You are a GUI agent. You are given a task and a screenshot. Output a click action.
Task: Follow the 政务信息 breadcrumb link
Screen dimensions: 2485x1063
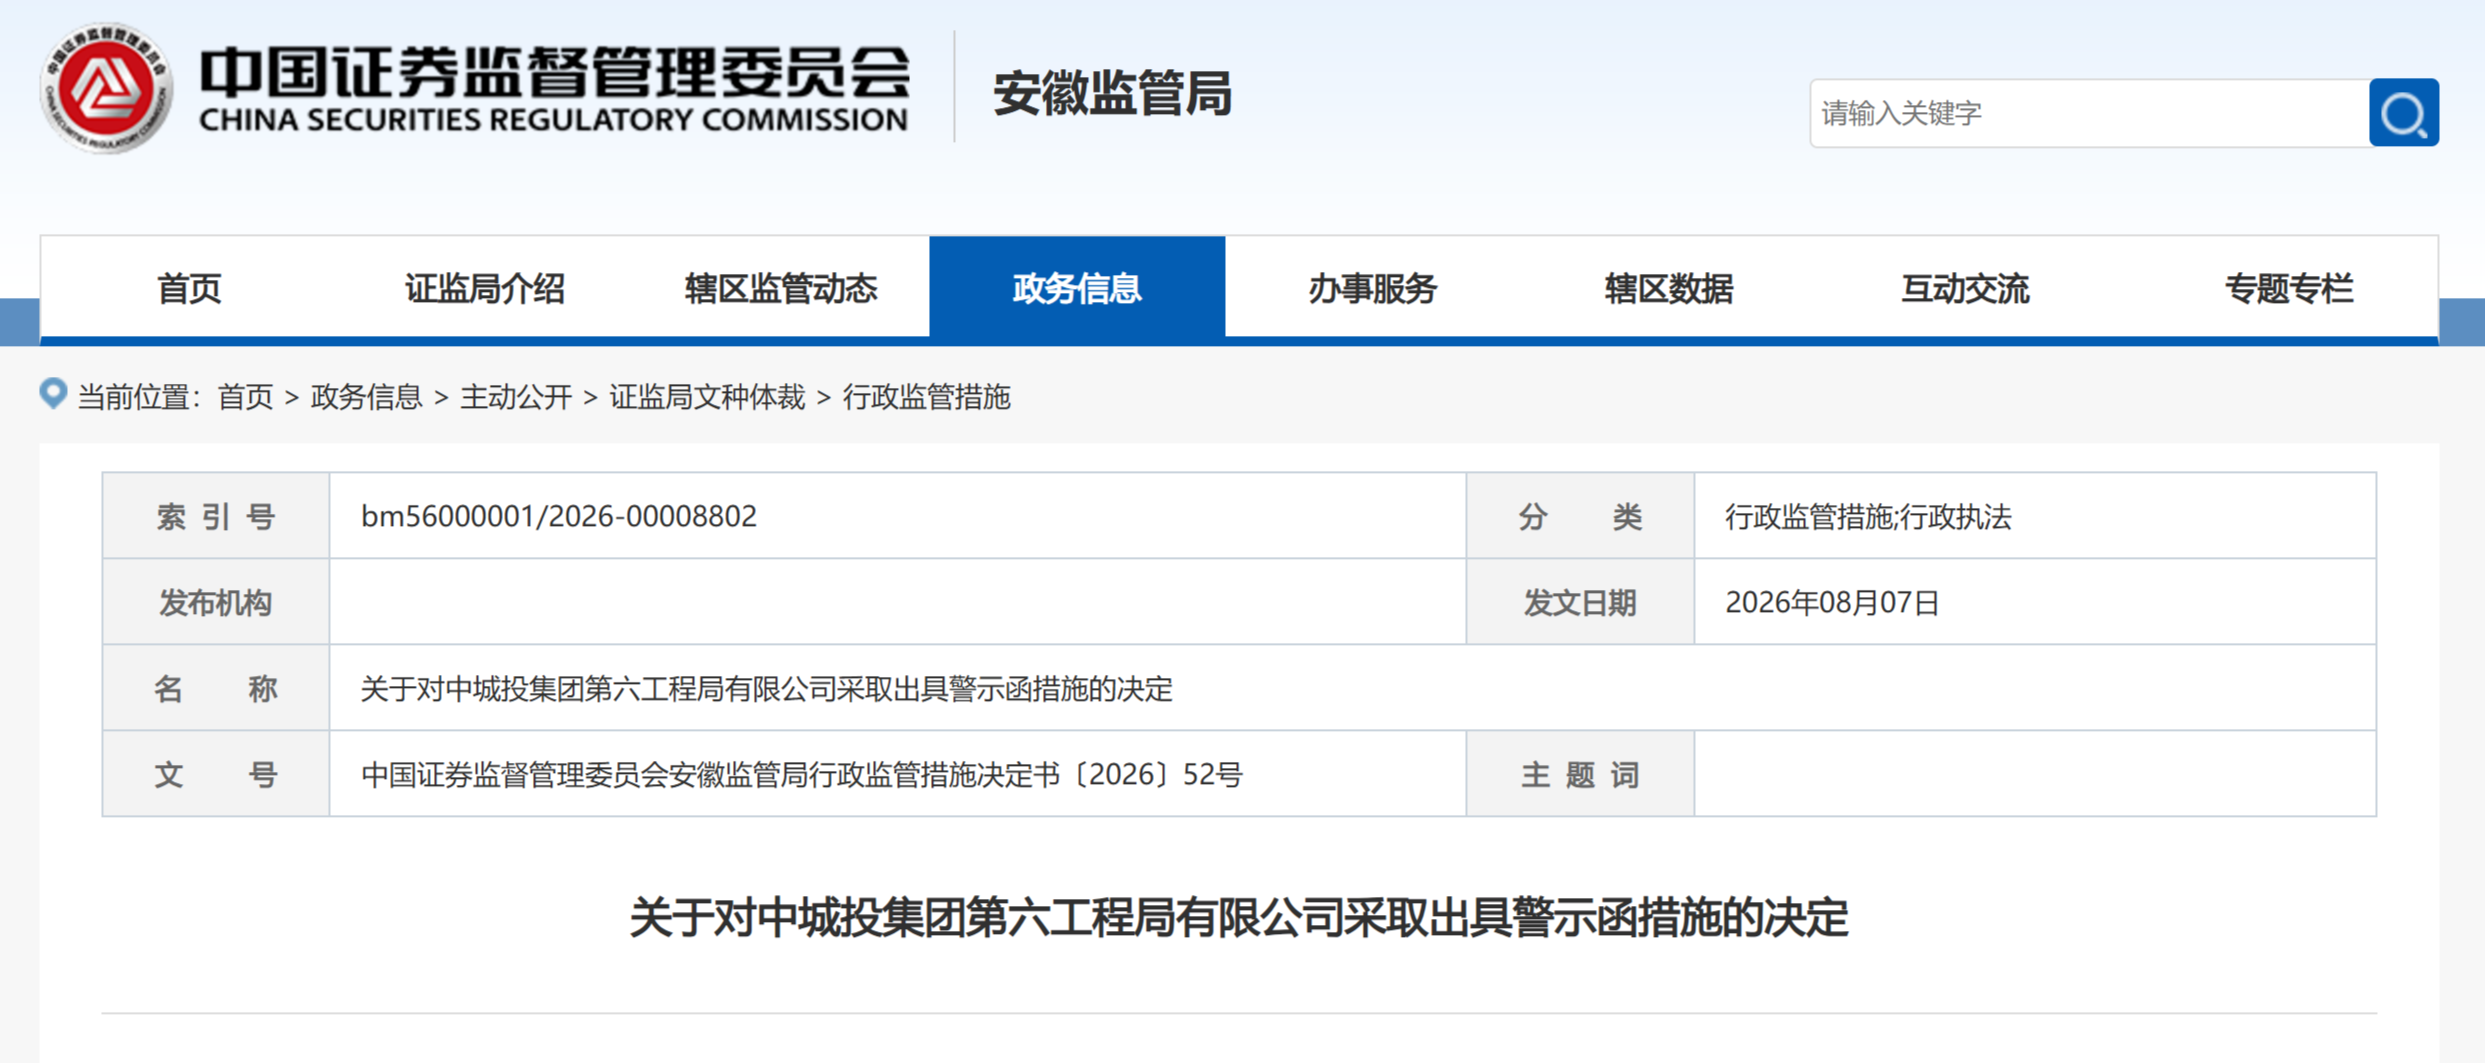(366, 397)
